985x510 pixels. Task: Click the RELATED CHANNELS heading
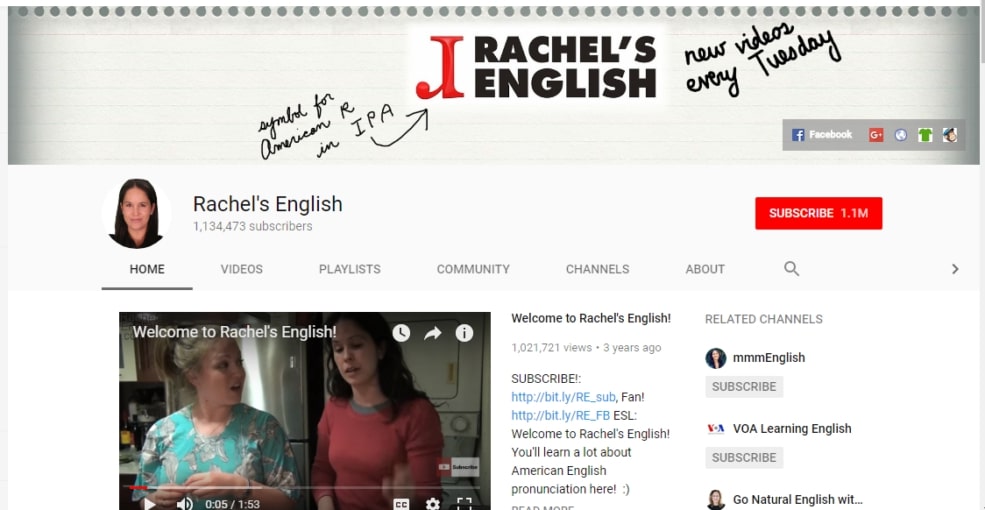coord(763,319)
